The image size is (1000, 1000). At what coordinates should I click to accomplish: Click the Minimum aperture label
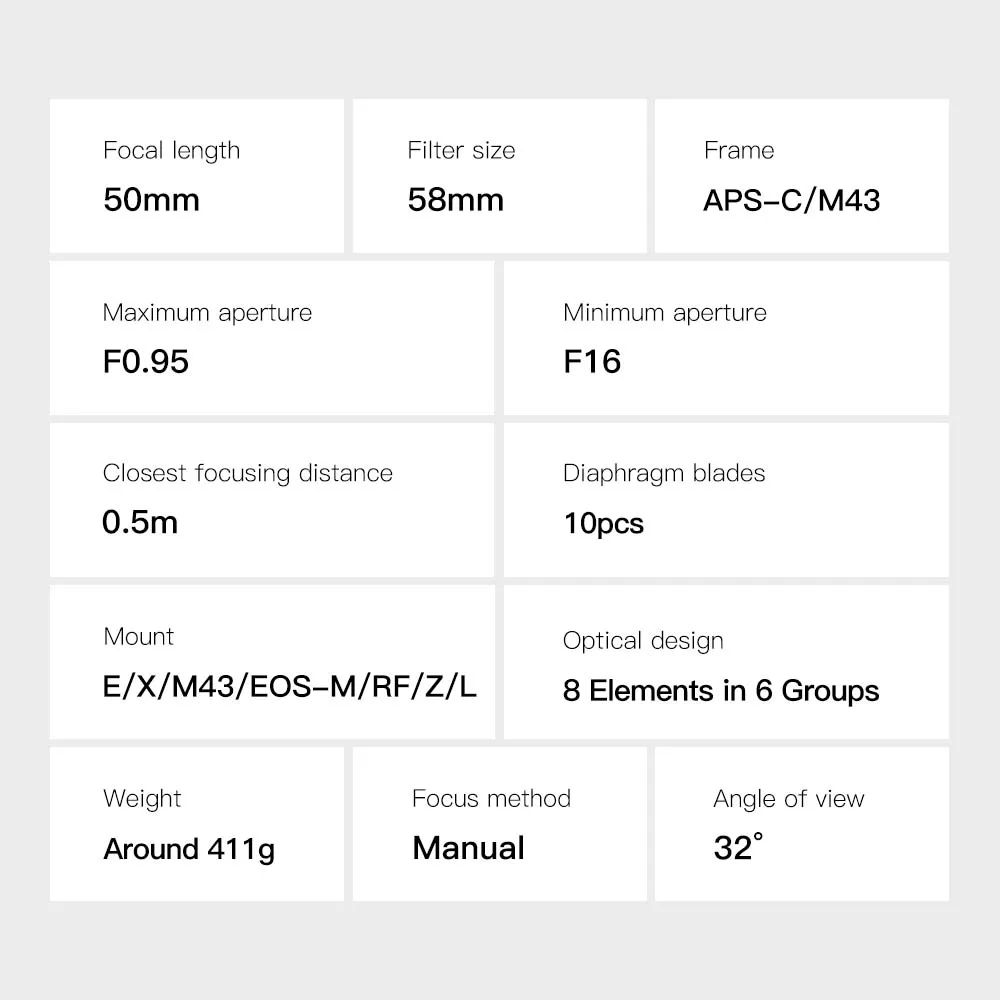click(665, 313)
